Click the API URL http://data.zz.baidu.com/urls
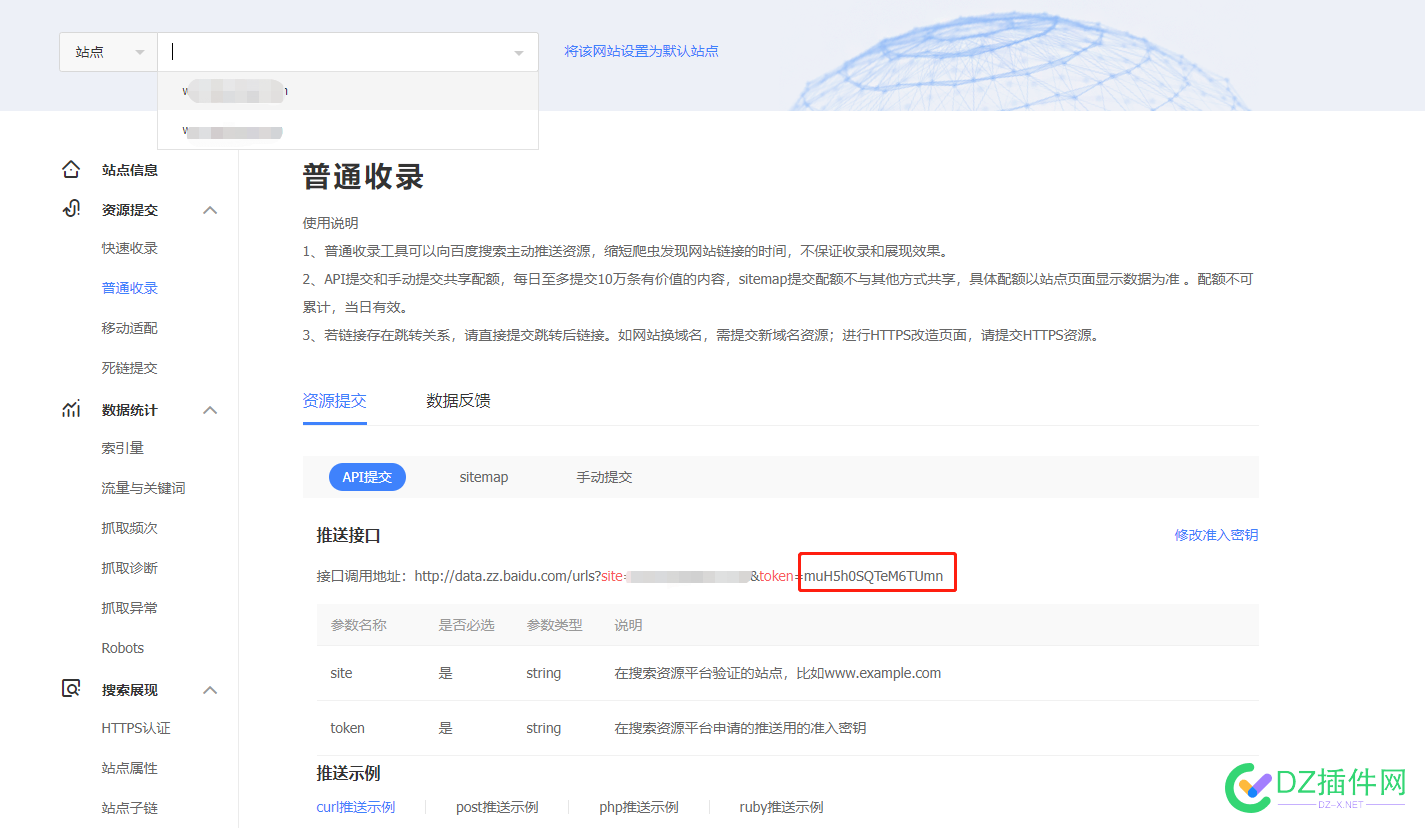Viewport: 1425px width, 828px height. click(x=506, y=576)
